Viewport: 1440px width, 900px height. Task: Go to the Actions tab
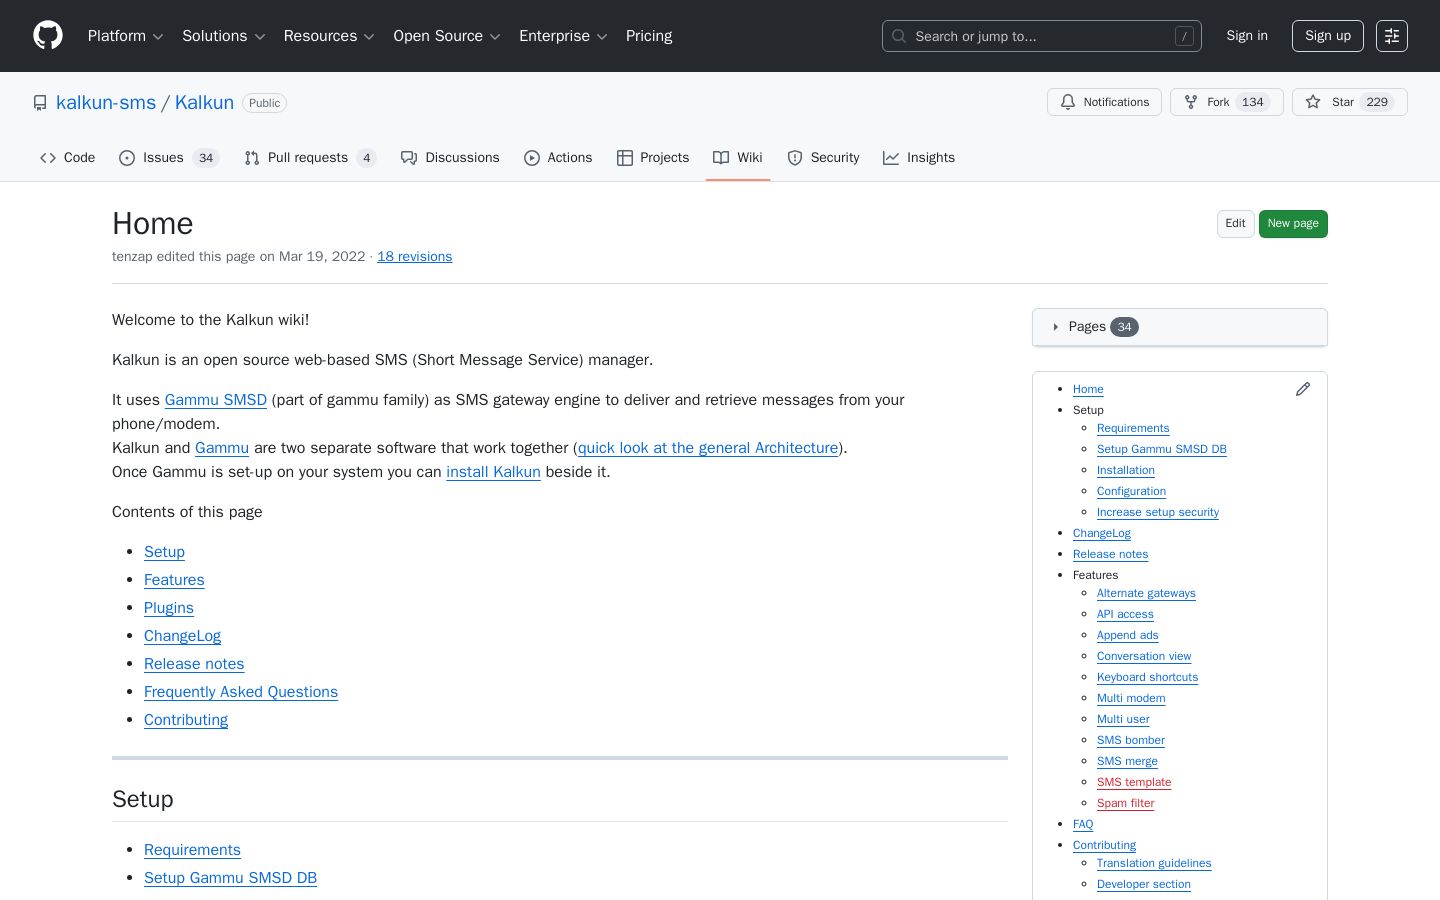click(558, 158)
